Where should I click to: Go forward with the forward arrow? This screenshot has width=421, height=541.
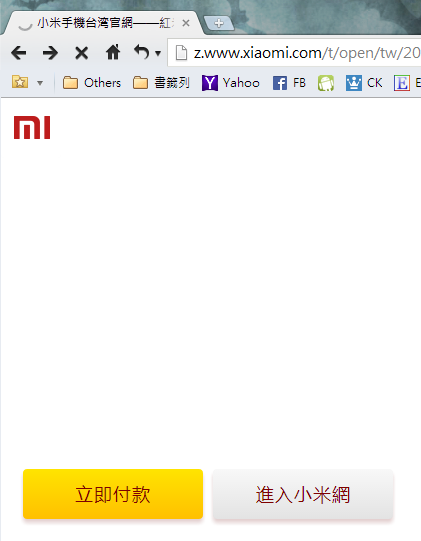[50, 53]
